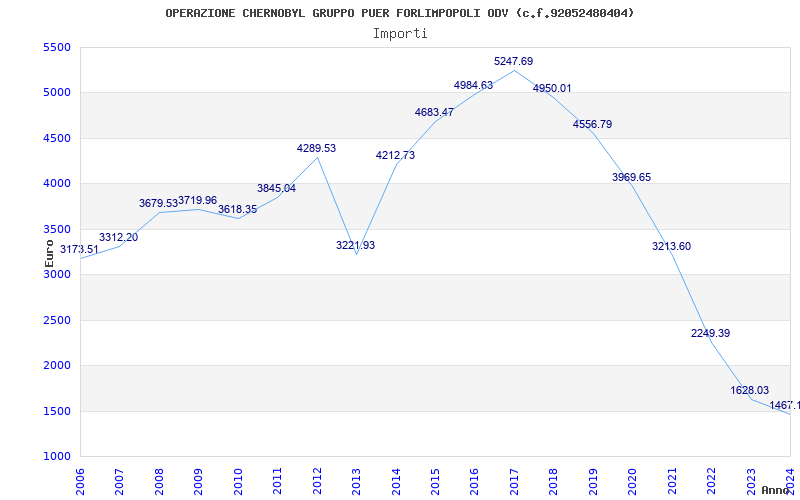Select the 4683.47 data label
The width and height of the screenshot is (800, 500).
point(434,112)
